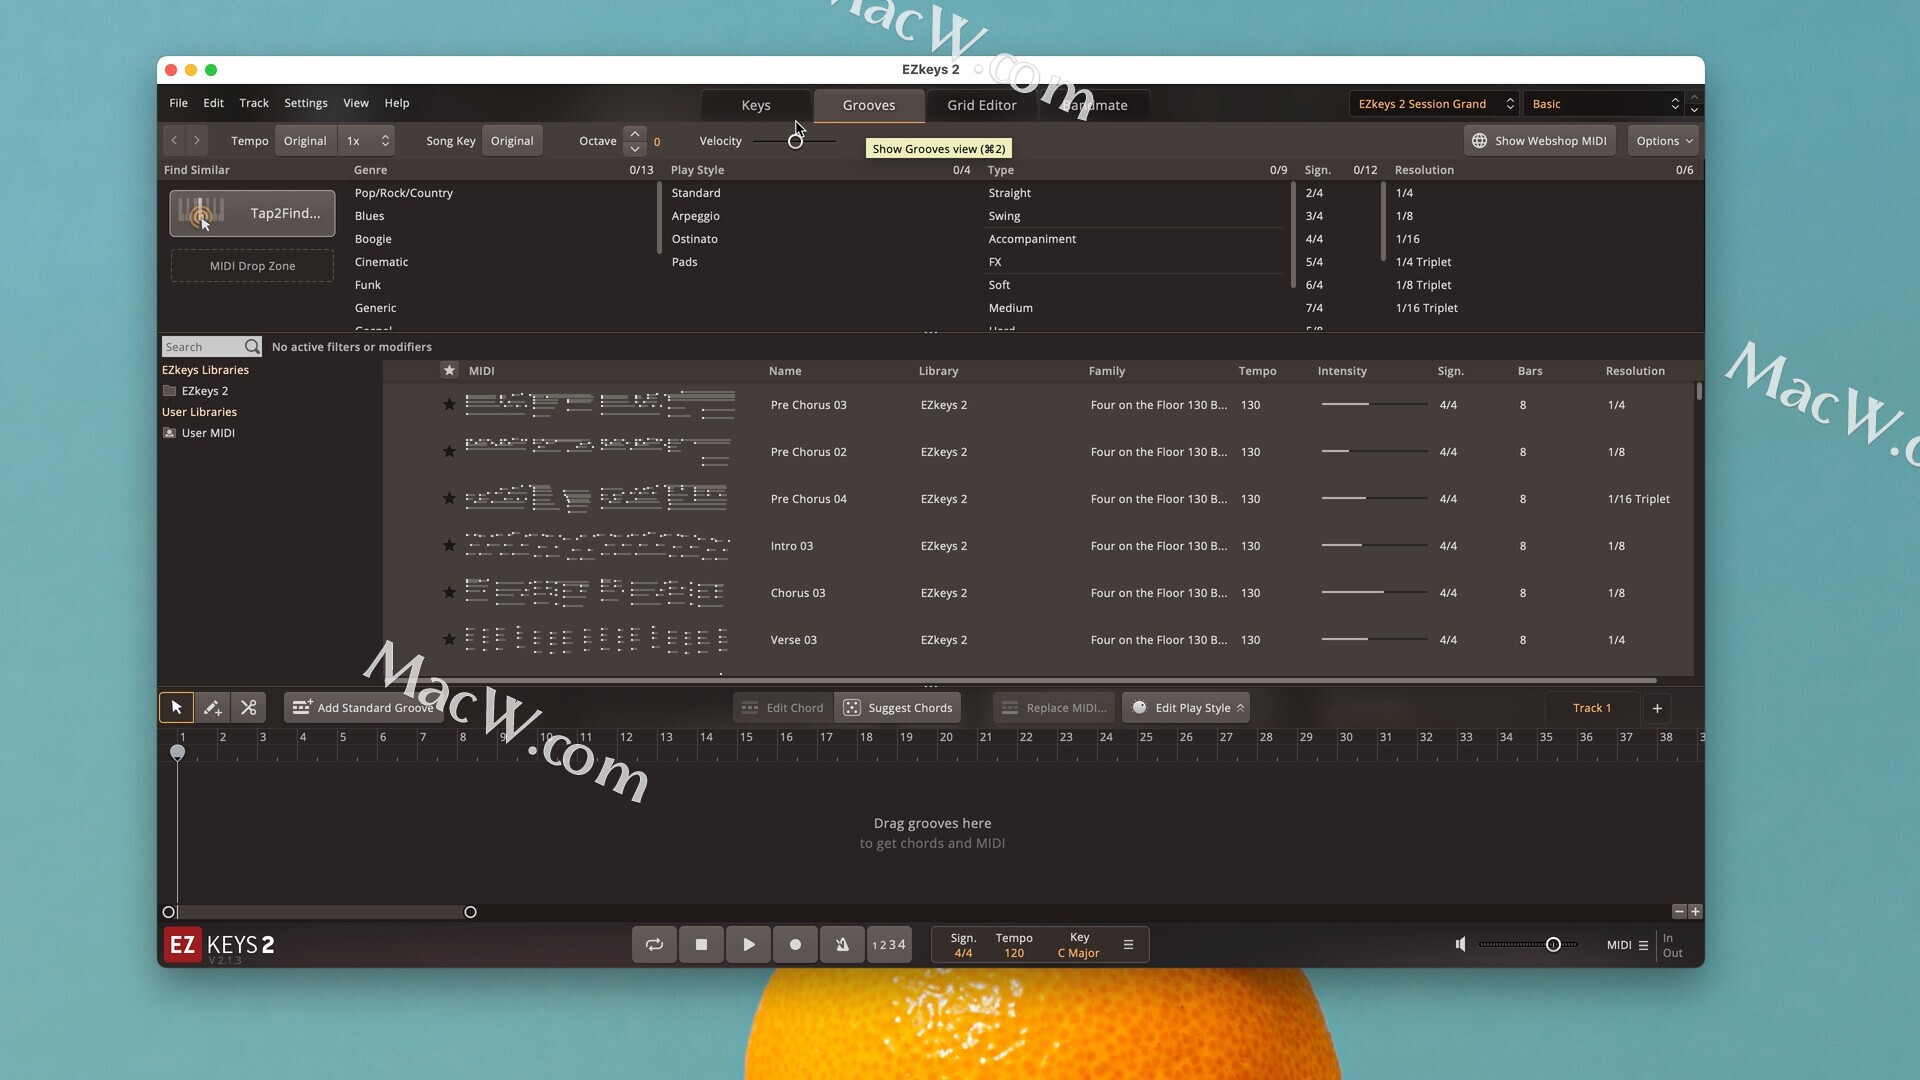
Task: Zoom in the timeline with plus
Action: tap(1695, 912)
